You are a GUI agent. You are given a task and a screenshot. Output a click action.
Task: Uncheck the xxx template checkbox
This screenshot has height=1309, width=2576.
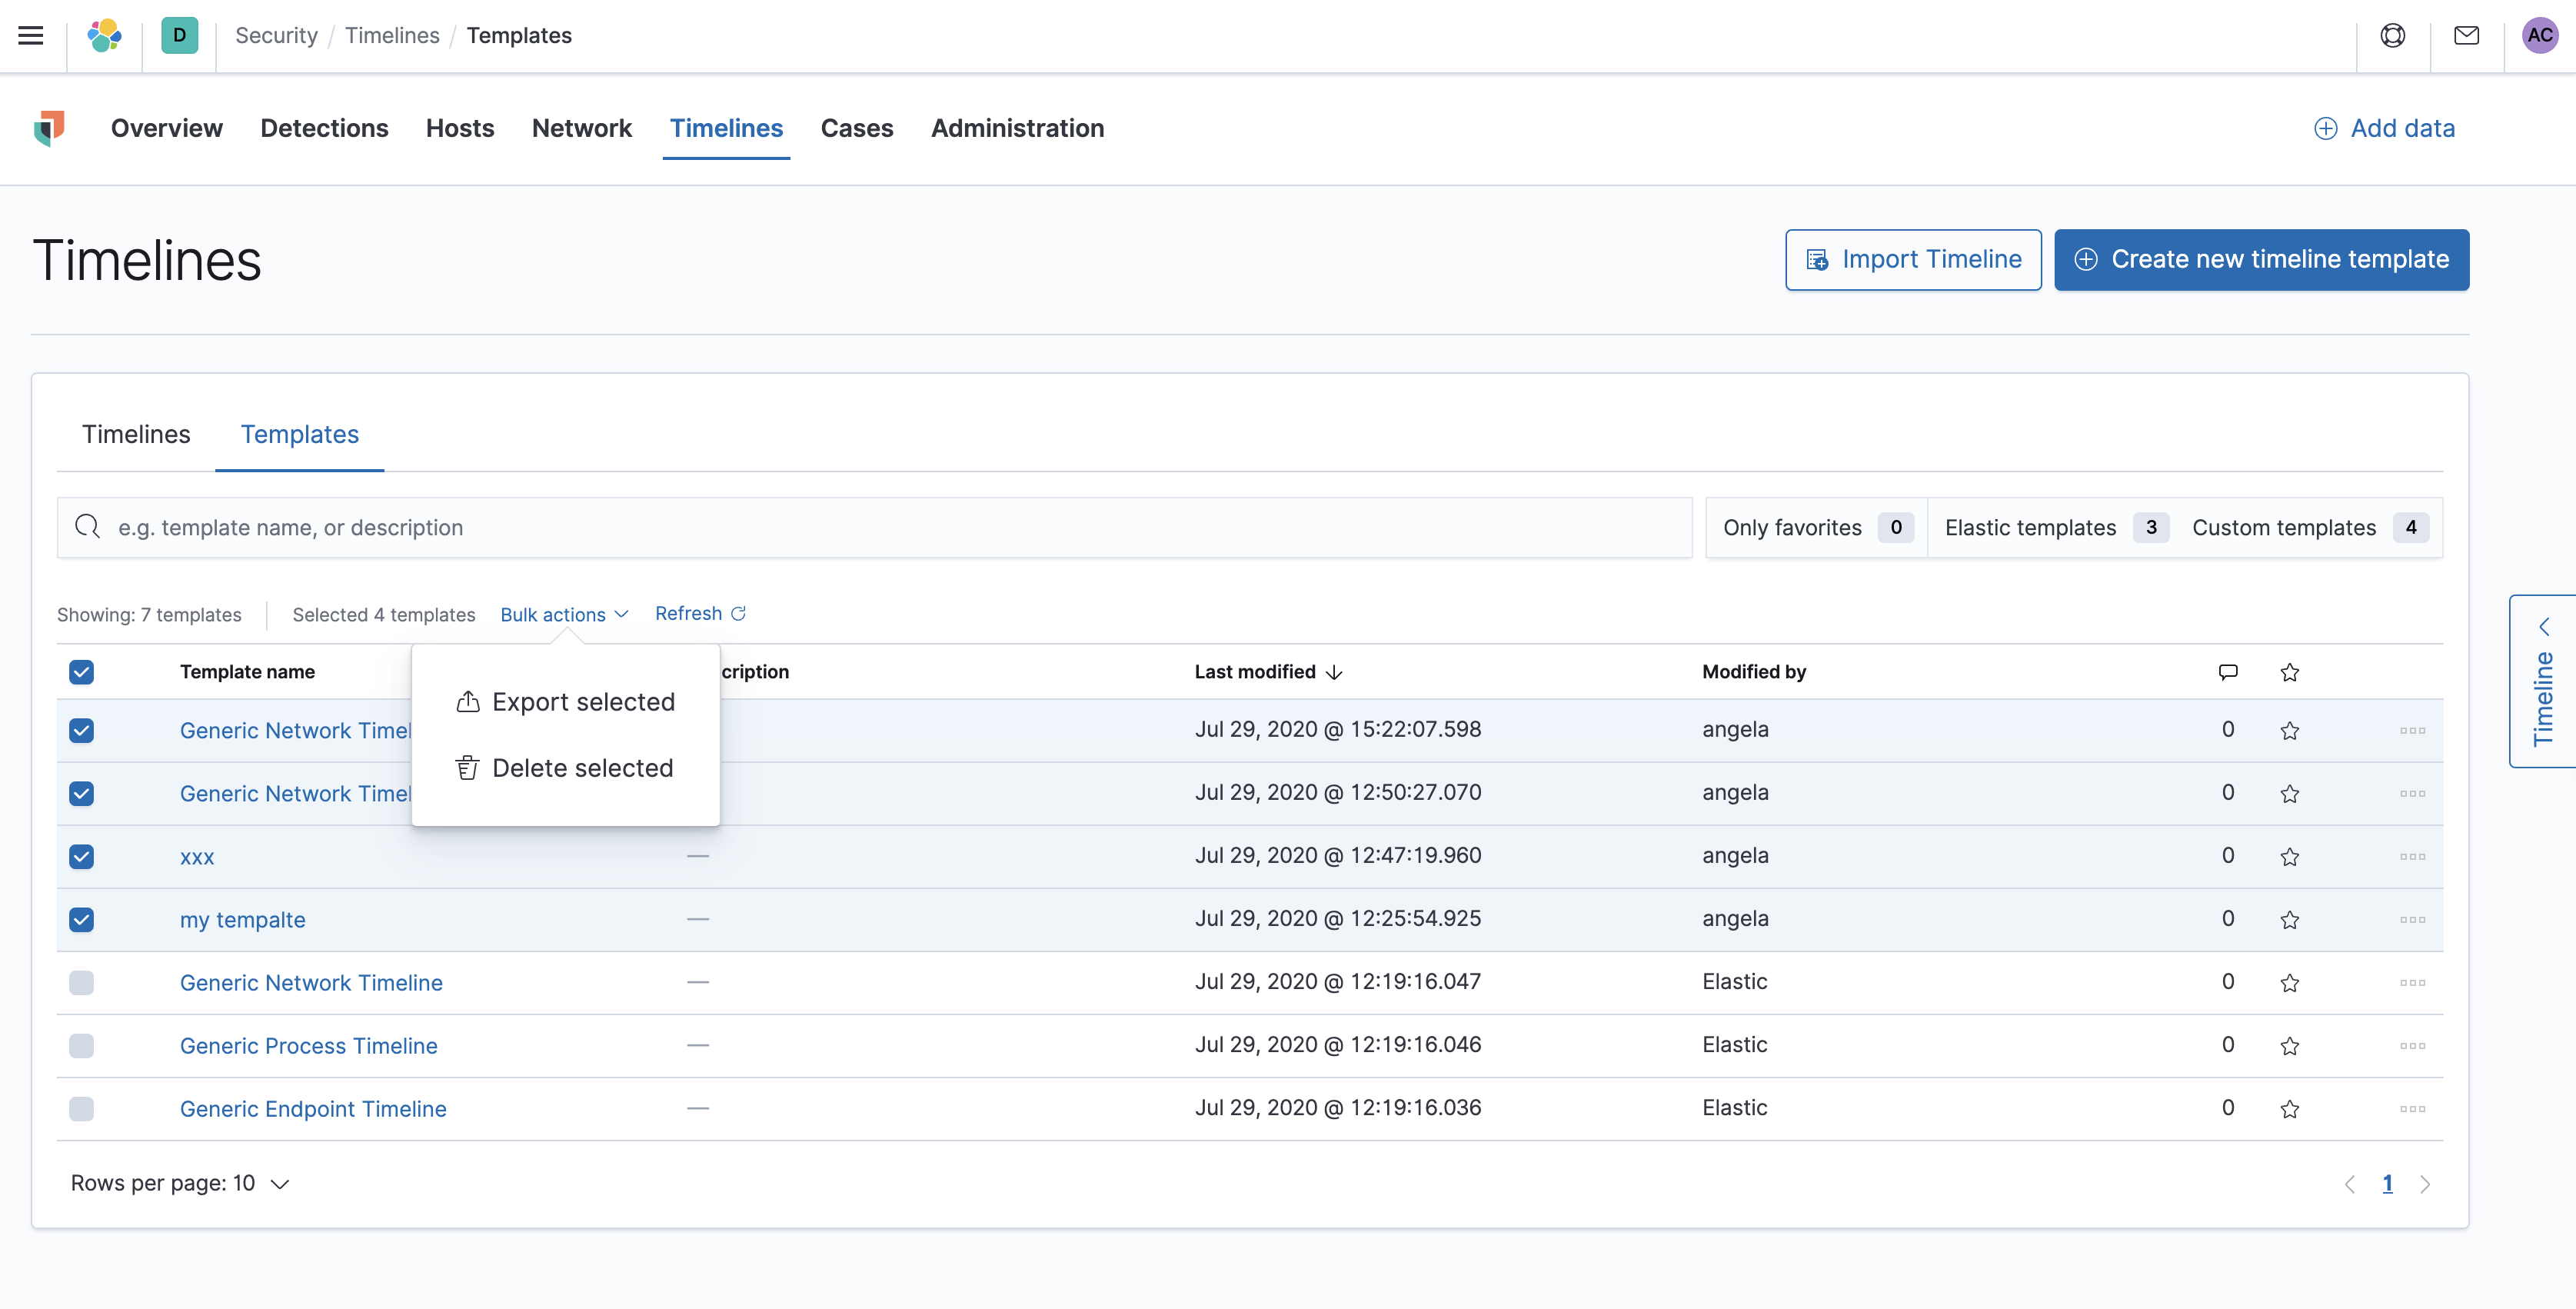click(x=82, y=857)
